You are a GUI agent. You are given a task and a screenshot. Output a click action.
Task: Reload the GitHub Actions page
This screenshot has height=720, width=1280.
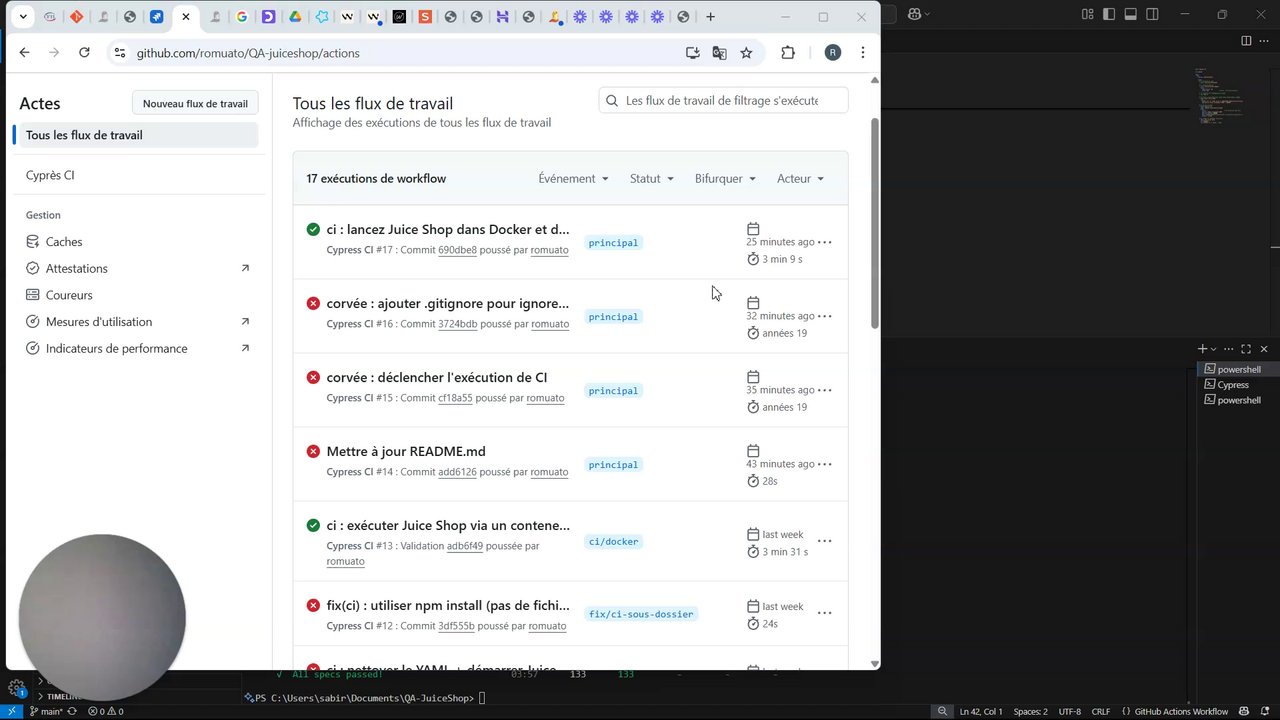84,53
